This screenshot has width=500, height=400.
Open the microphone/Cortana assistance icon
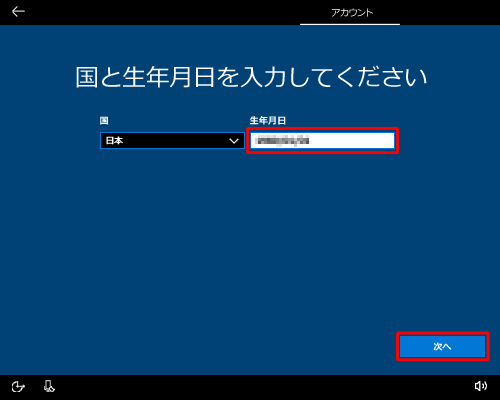(x=49, y=386)
